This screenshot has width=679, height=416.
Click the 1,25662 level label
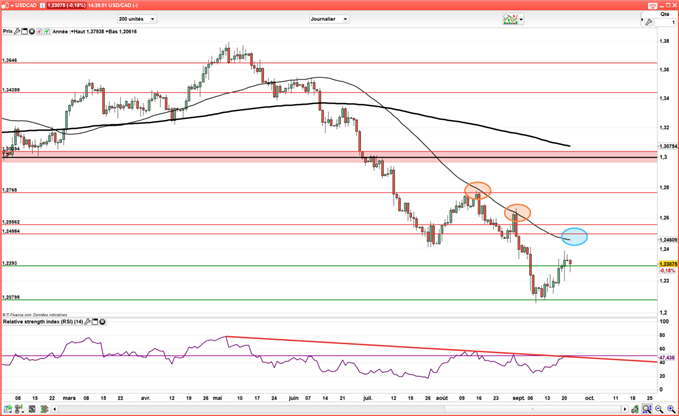pyautogui.click(x=11, y=222)
